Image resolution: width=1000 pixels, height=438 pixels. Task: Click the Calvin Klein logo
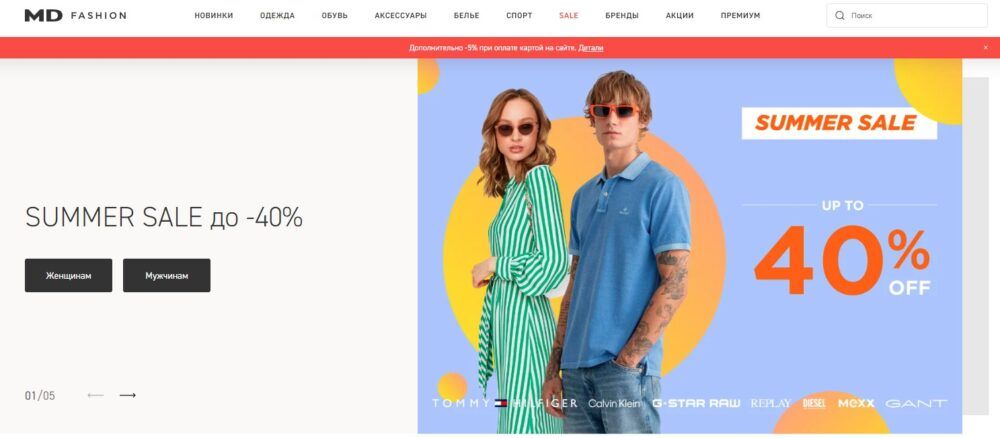(x=615, y=403)
